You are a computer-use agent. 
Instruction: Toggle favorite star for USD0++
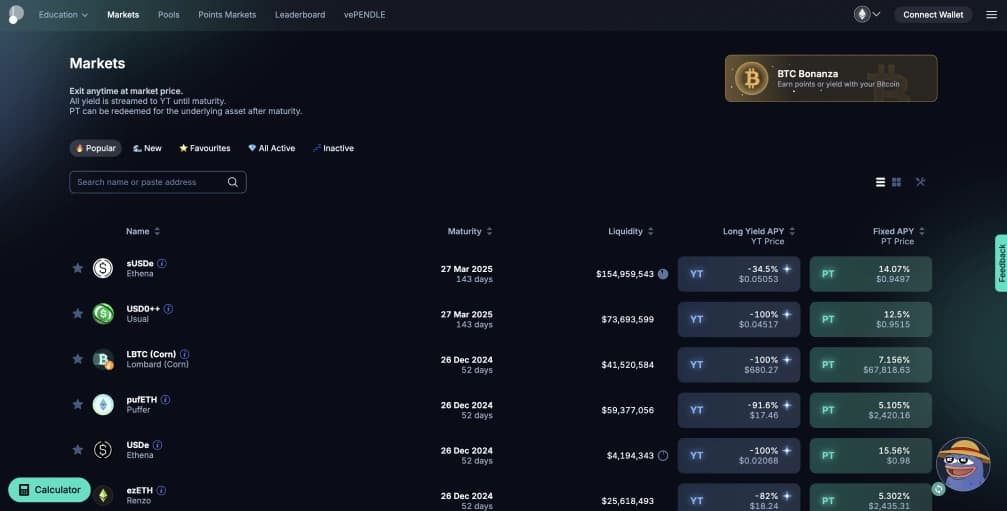tap(77, 314)
